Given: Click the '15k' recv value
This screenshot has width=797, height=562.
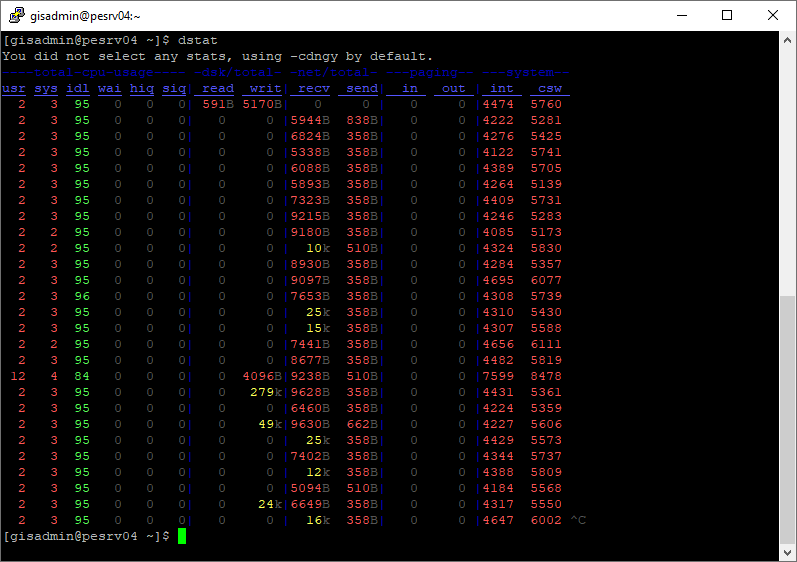Looking at the screenshot, I should (318, 328).
